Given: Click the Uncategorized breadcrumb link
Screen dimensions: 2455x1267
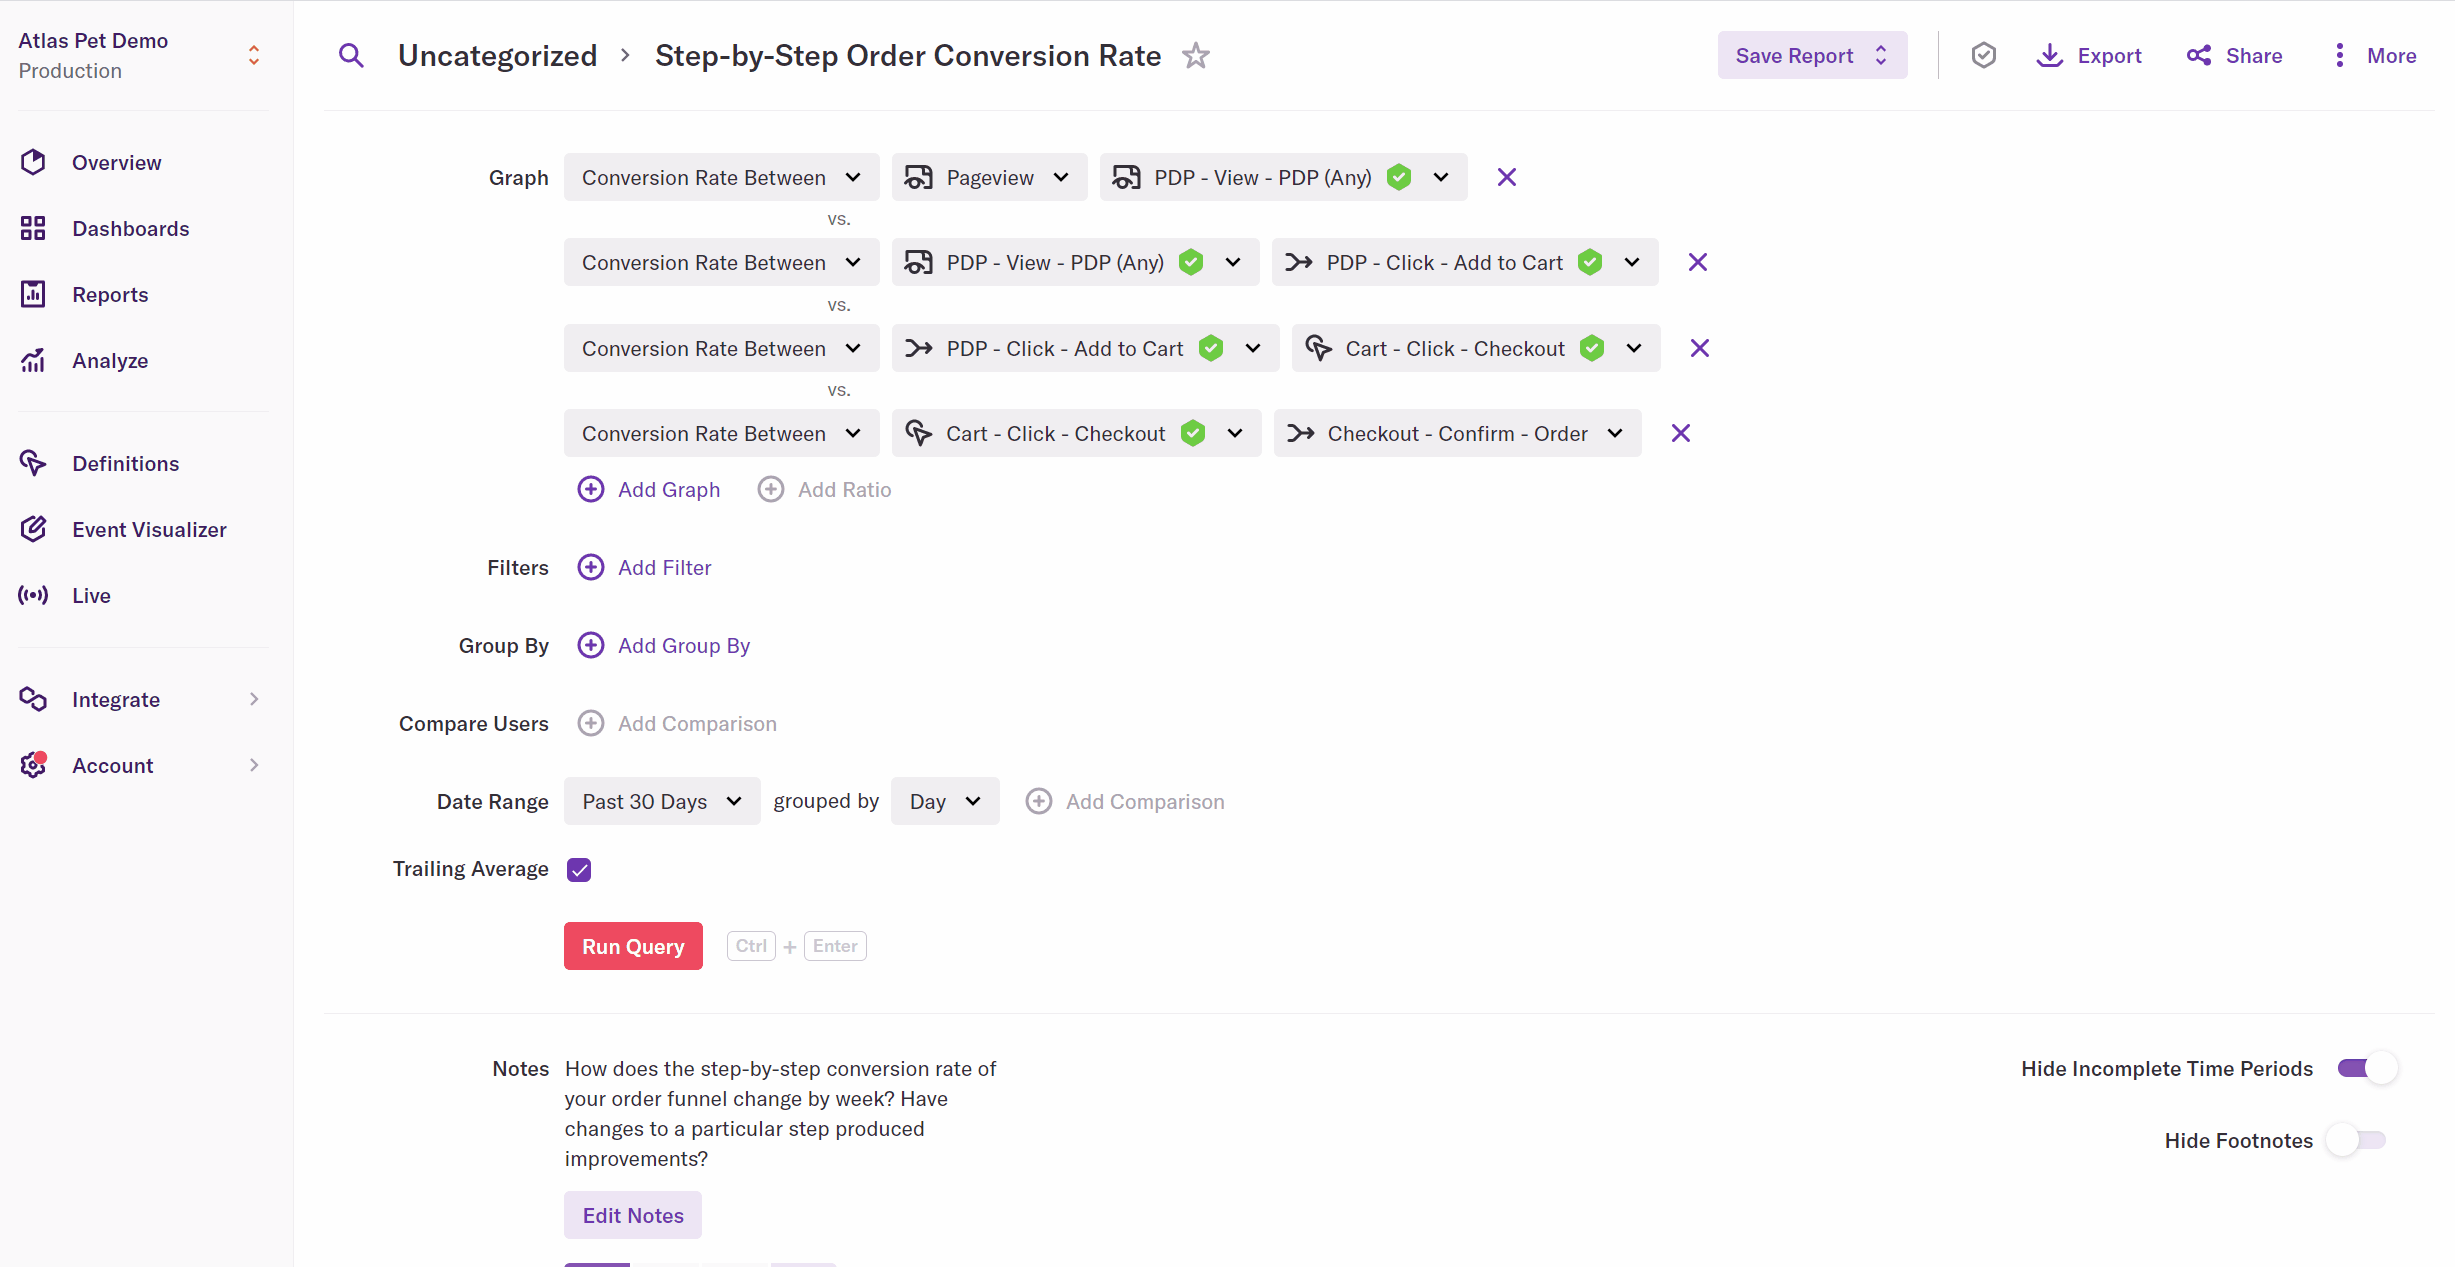Looking at the screenshot, I should pos(497,56).
